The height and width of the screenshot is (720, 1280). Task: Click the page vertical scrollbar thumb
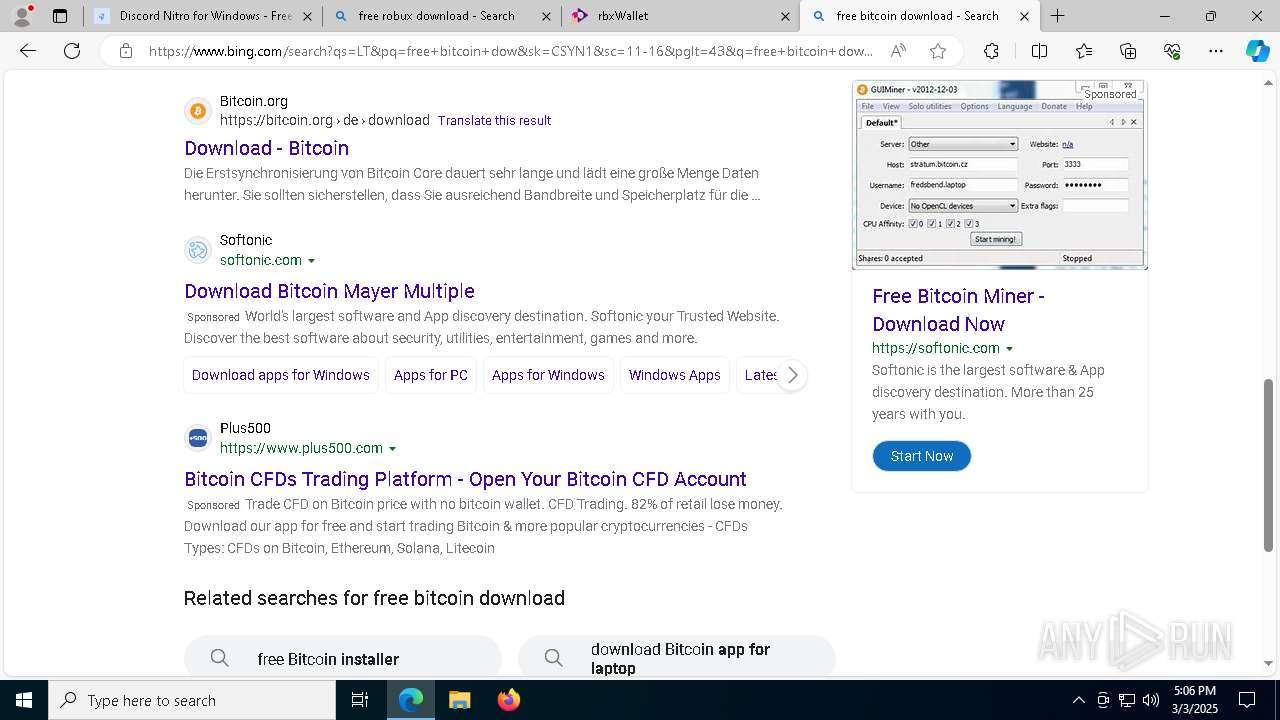(x=1269, y=465)
